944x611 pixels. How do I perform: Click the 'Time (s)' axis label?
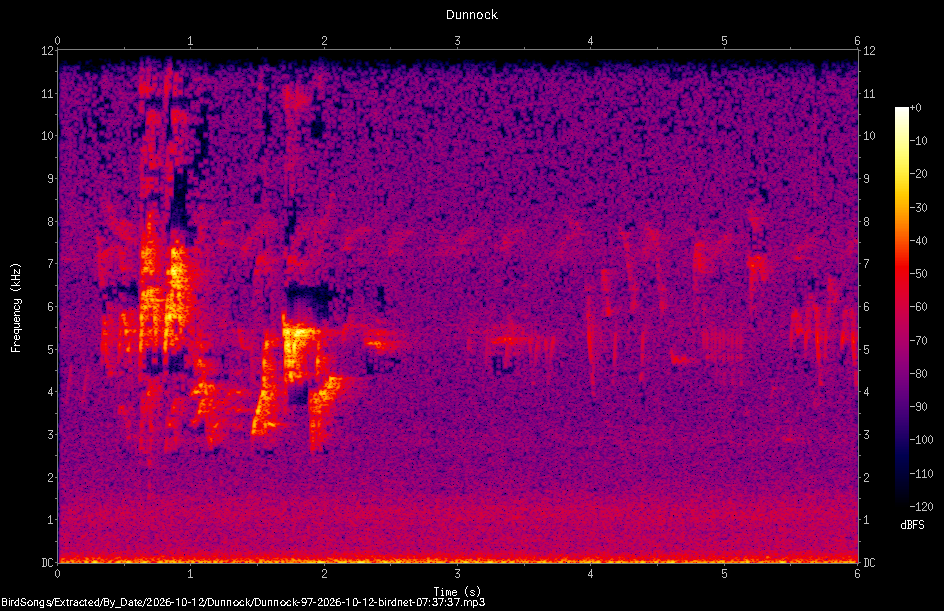point(457,592)
